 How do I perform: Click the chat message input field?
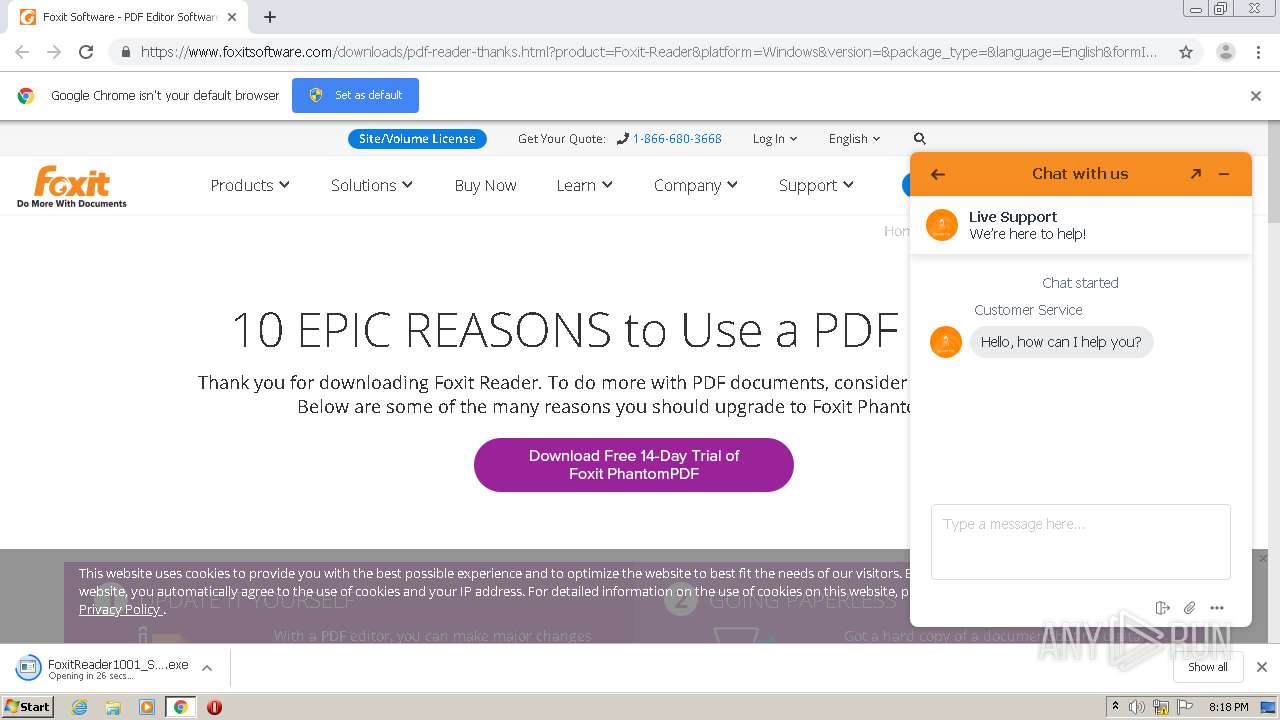click(1081, 542)
